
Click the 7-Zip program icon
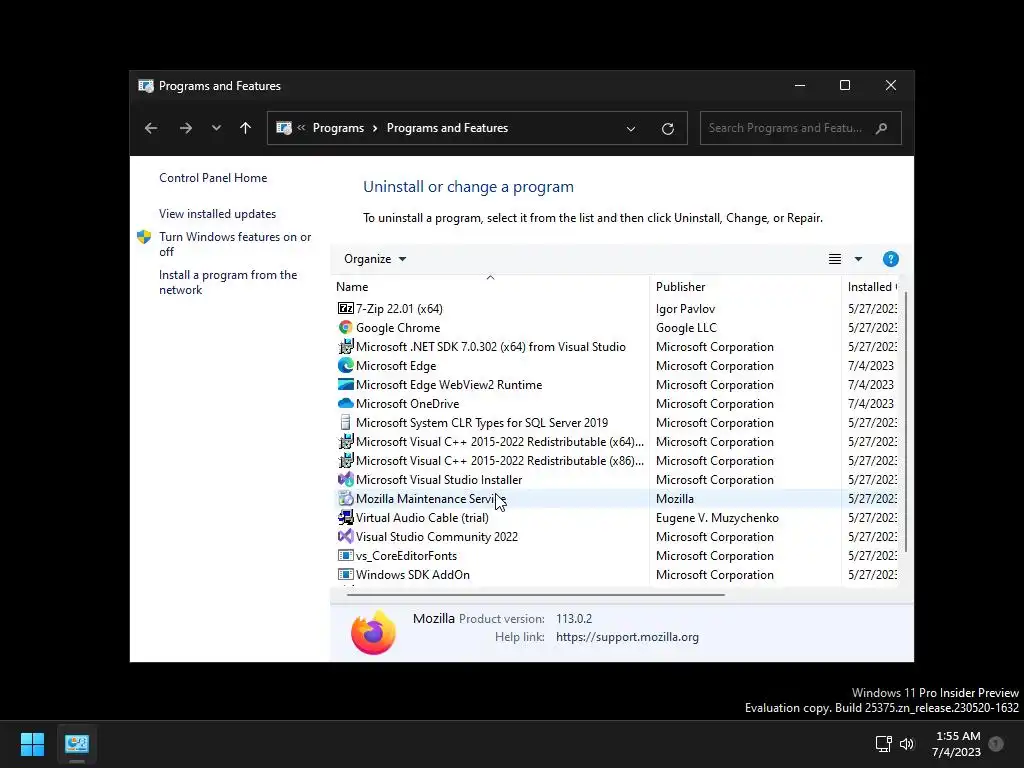click(345, 308)
